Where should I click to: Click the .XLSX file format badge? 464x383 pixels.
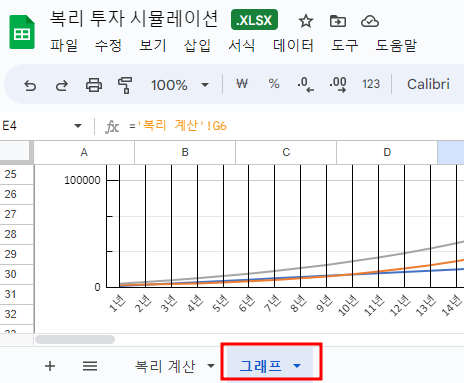pos(254,20)
